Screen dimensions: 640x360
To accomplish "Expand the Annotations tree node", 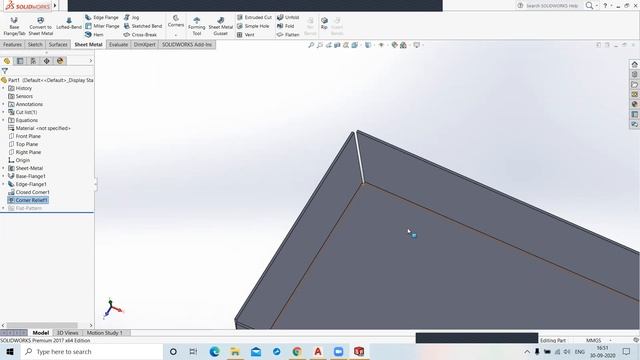I will coord(3,104).
